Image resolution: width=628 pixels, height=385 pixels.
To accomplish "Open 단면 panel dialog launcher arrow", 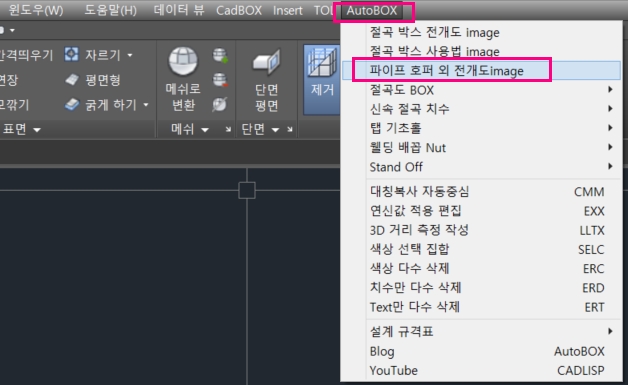I will 290,129.
